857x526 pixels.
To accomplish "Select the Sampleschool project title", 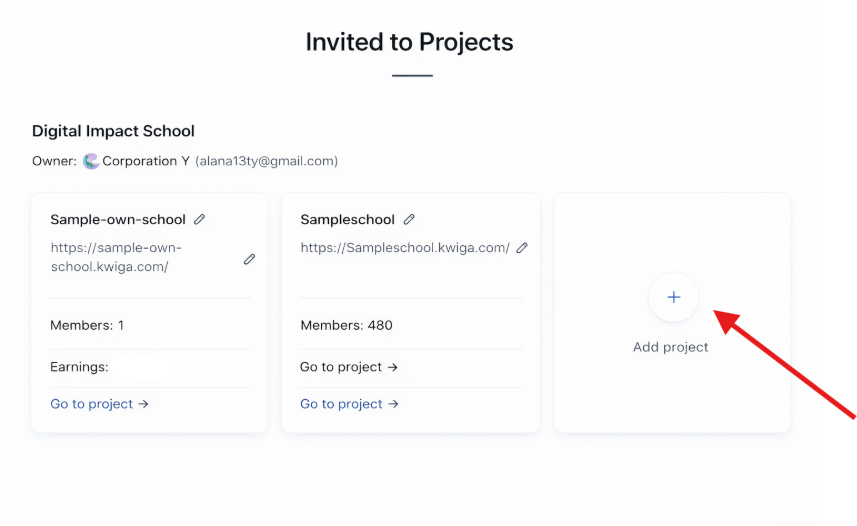I will coord(347,219).
